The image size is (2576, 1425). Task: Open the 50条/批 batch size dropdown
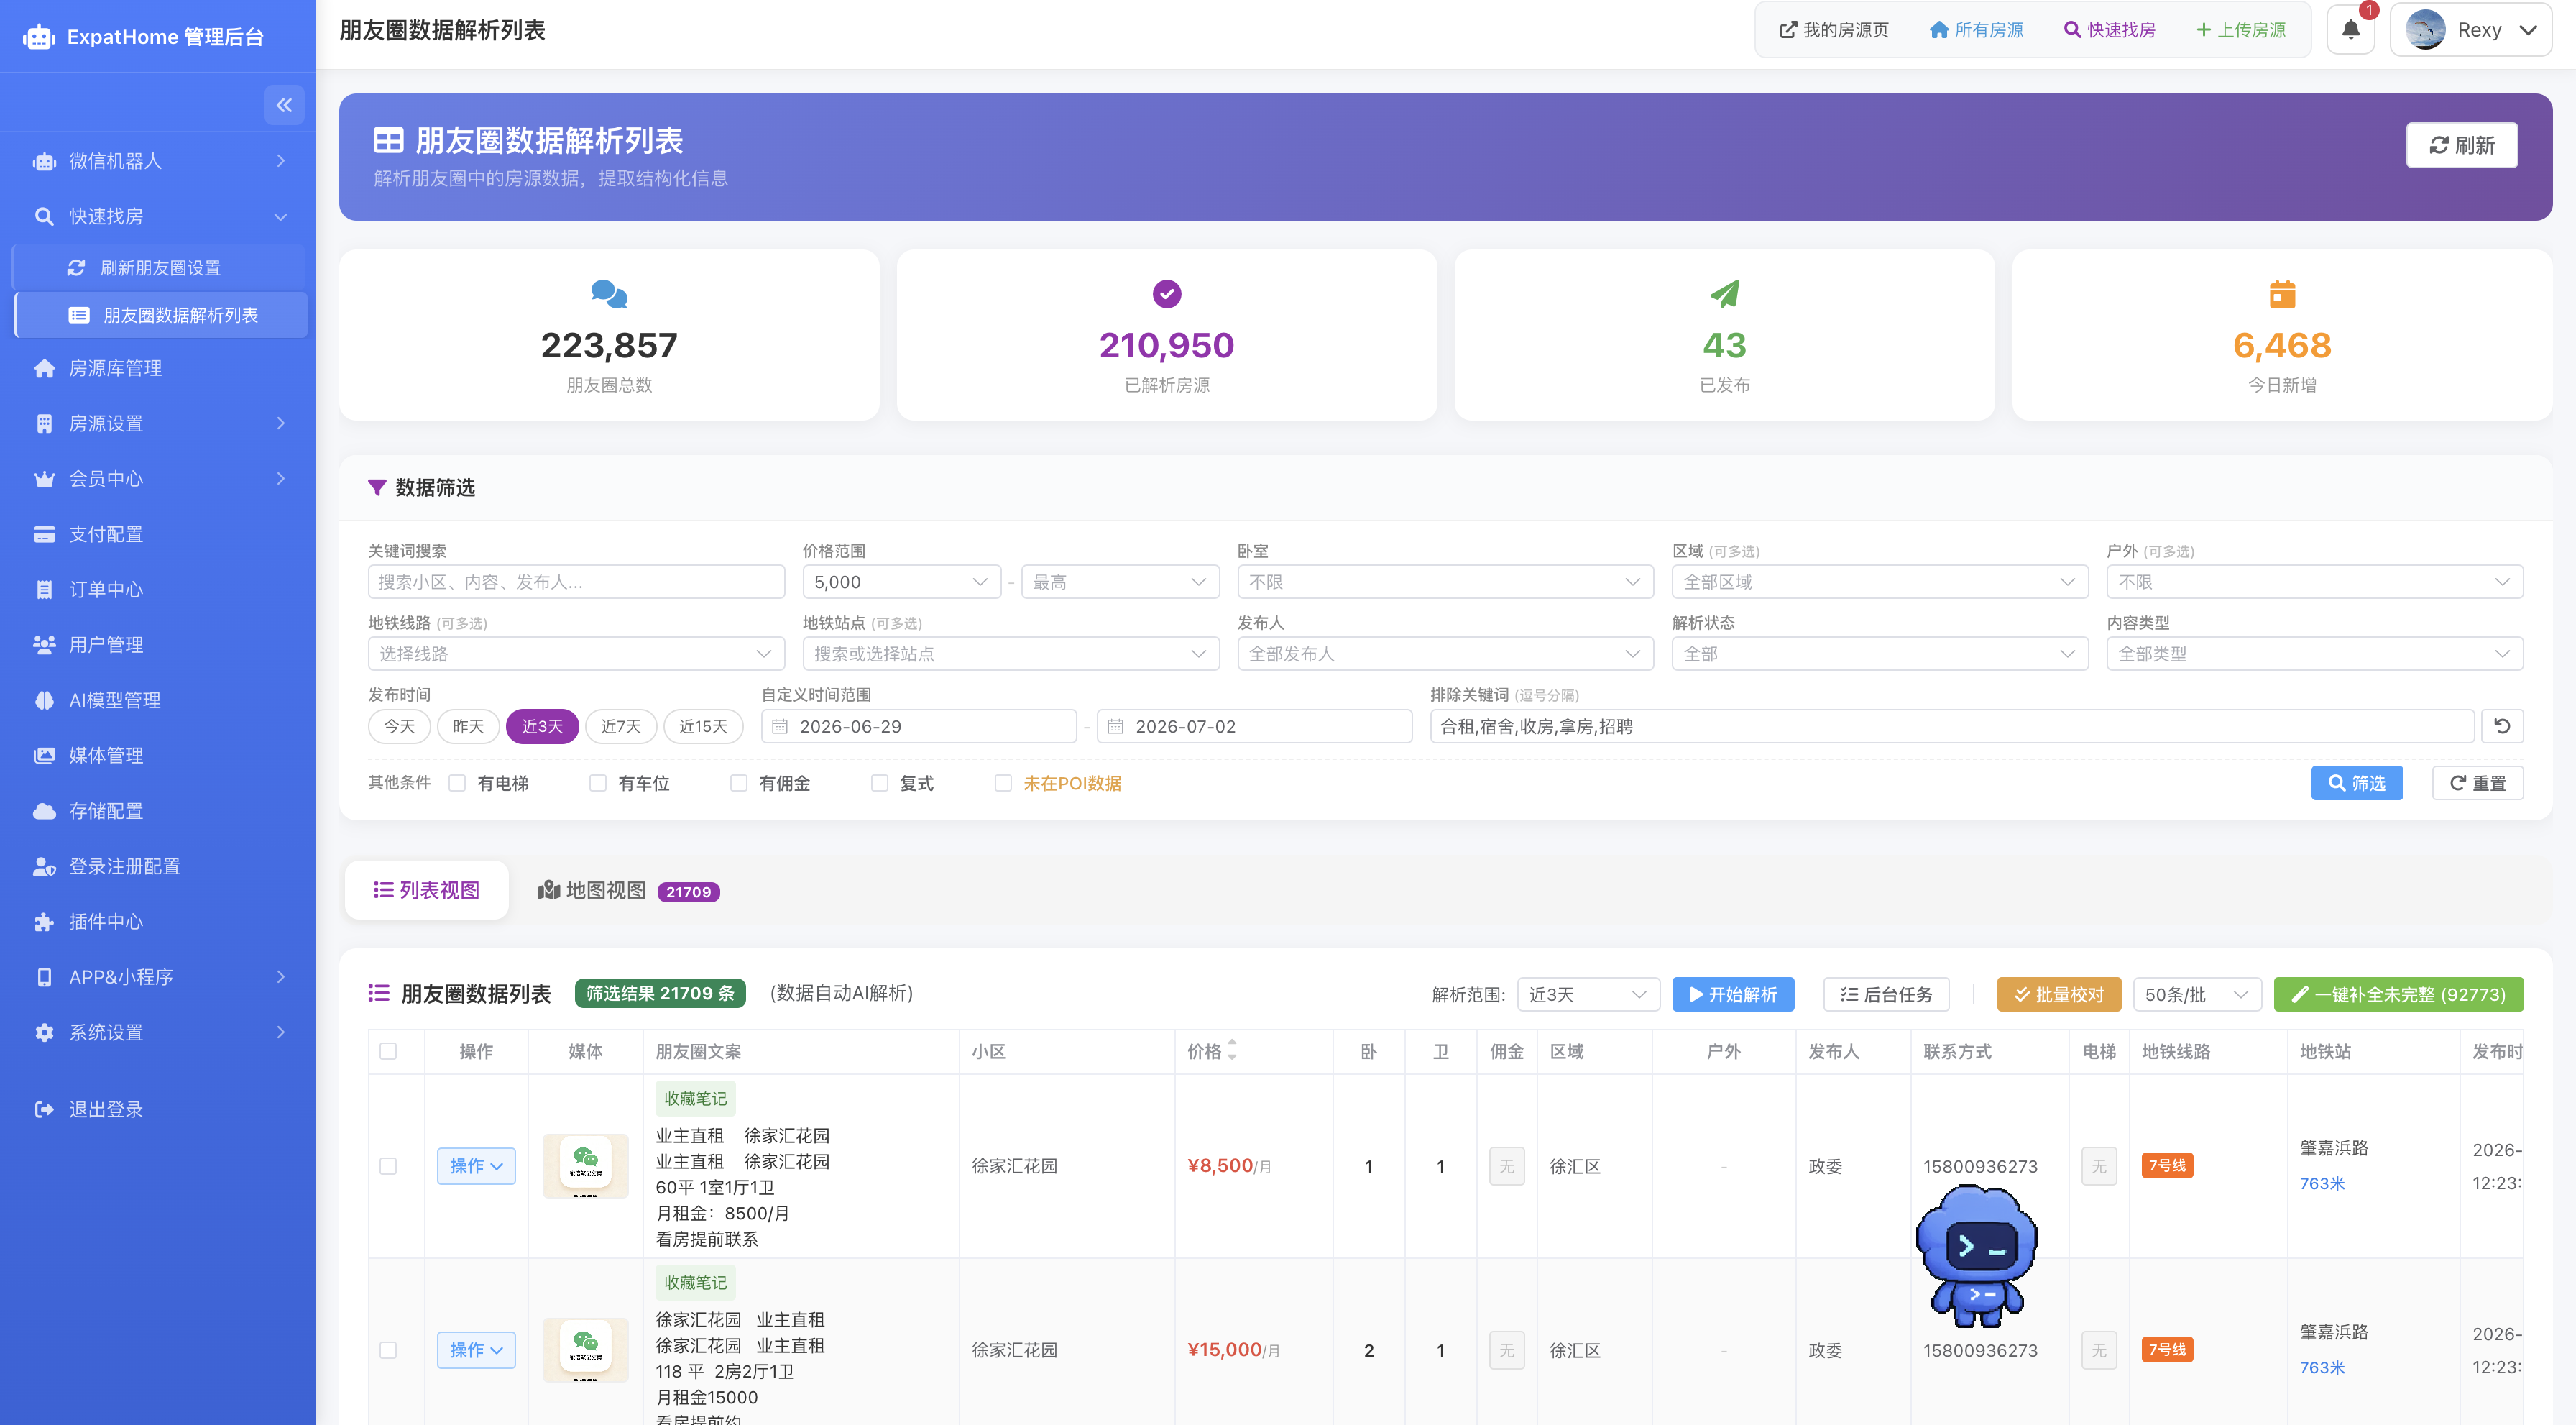[x=2197, y=994]
